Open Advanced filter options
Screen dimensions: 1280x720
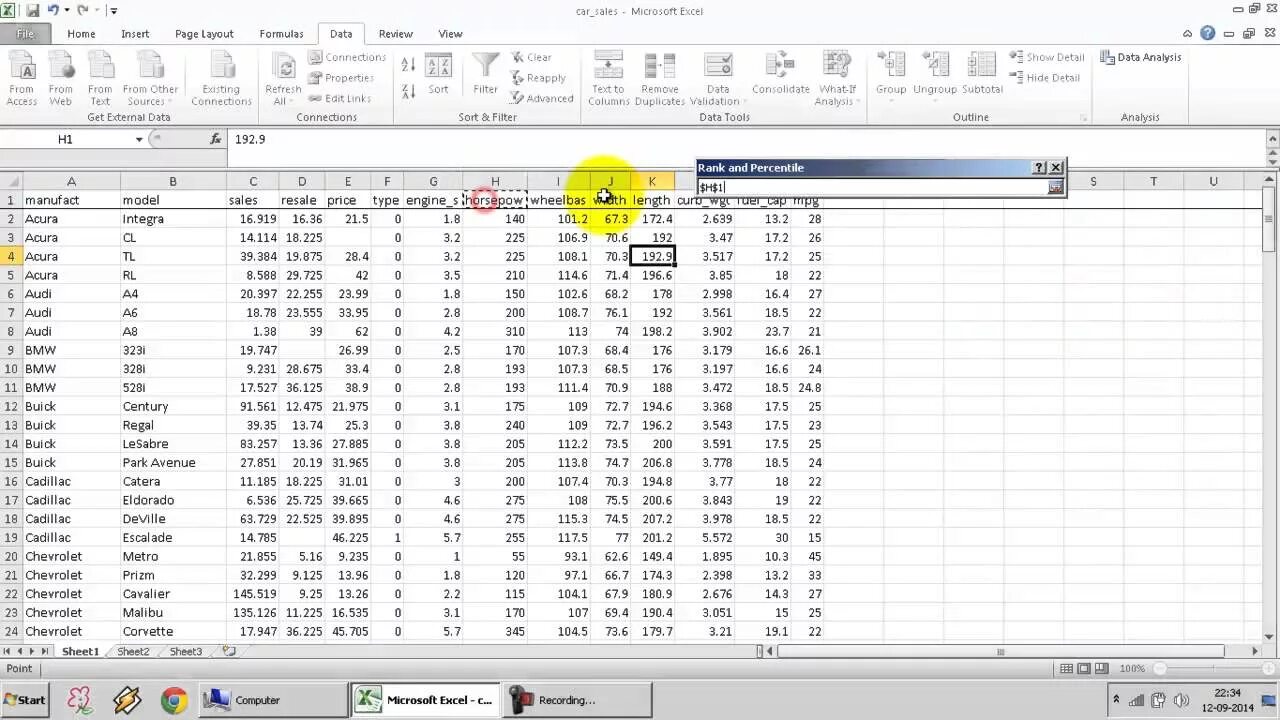pos(541,98)
